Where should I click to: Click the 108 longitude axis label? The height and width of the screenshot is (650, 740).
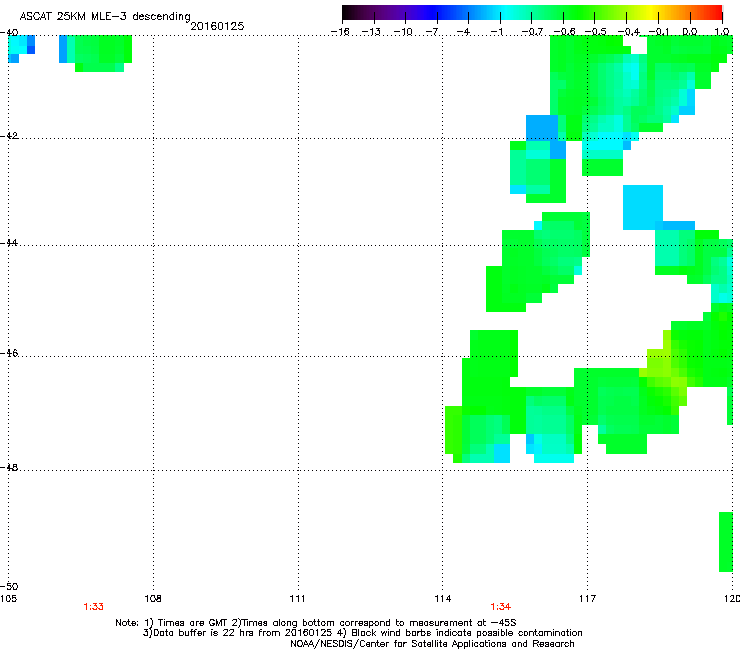(153, 599)
